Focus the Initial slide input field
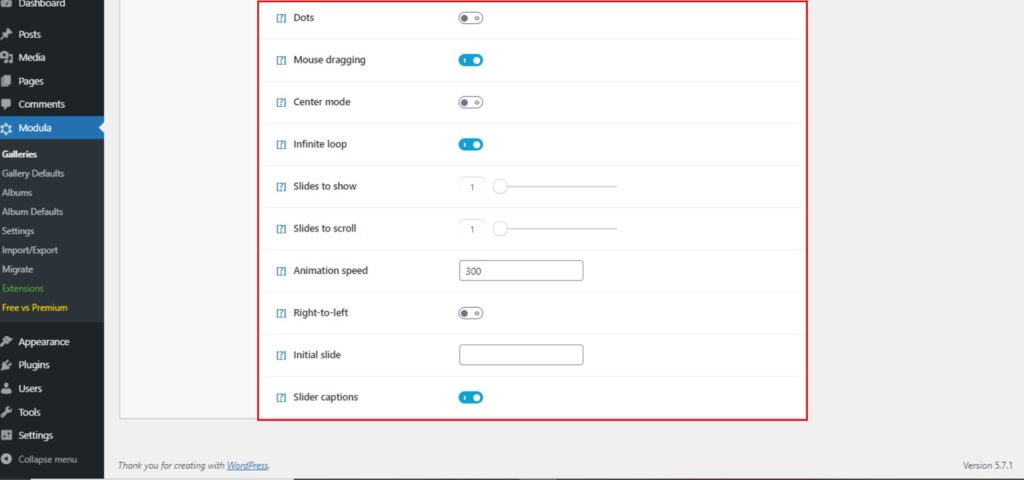The height and width of the screenshot is (480, 1024). coord(521,355)
